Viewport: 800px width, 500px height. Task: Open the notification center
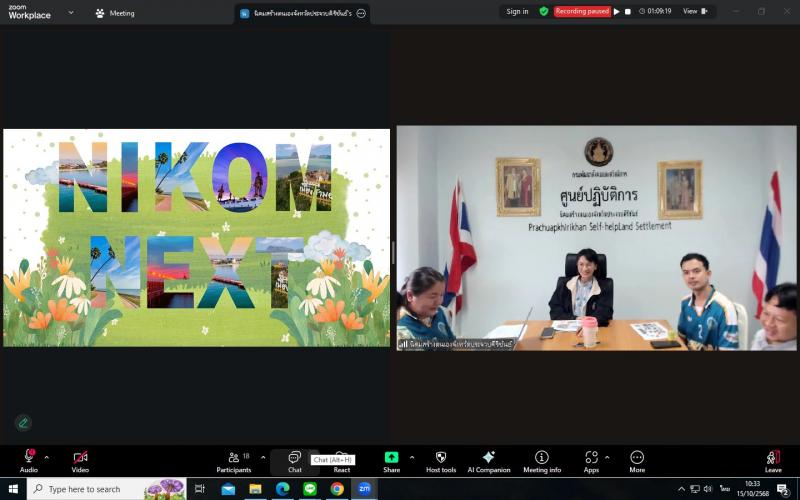(784, 489)
